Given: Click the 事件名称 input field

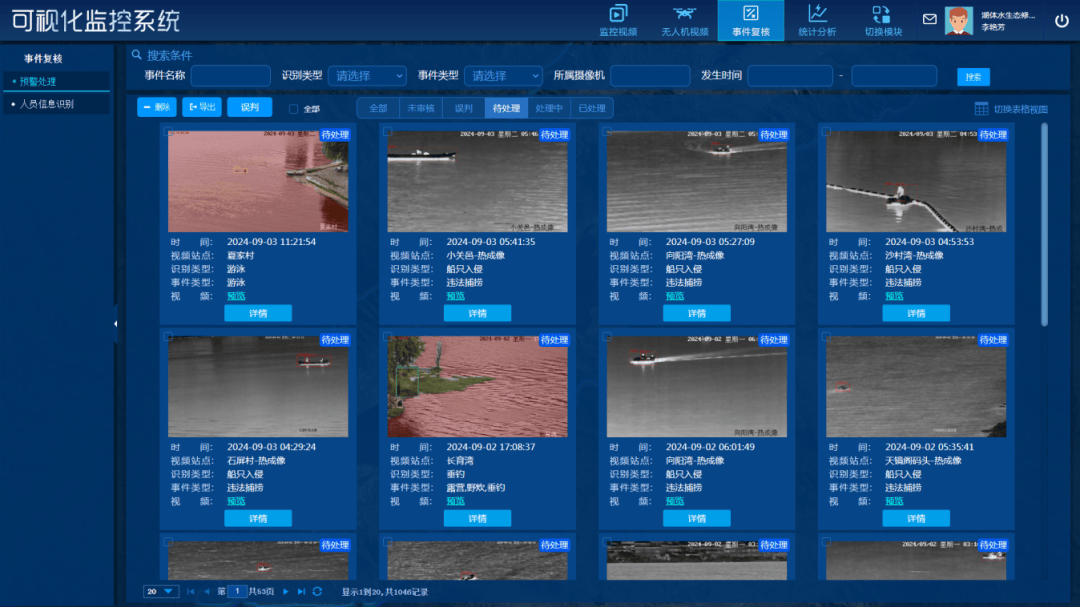Looking at the screenshot, I should (x=231, y=76).
